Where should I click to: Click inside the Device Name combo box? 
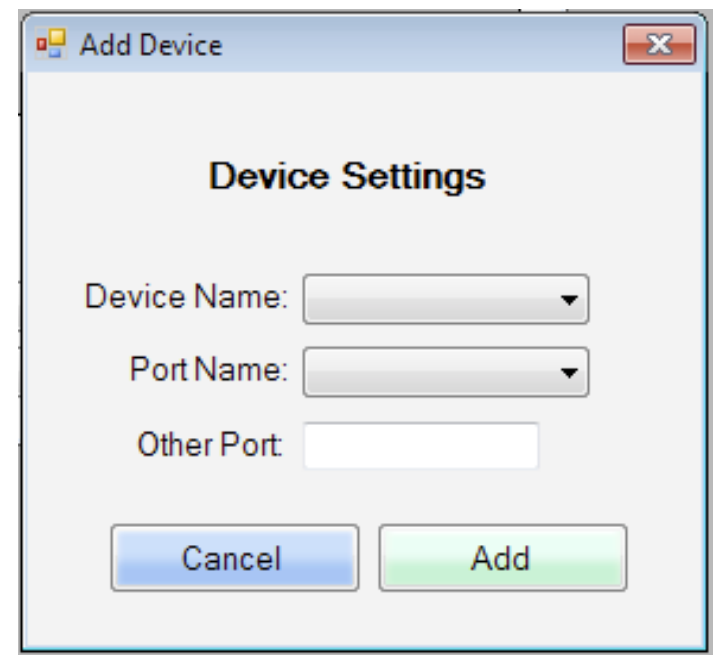point(430,299)
